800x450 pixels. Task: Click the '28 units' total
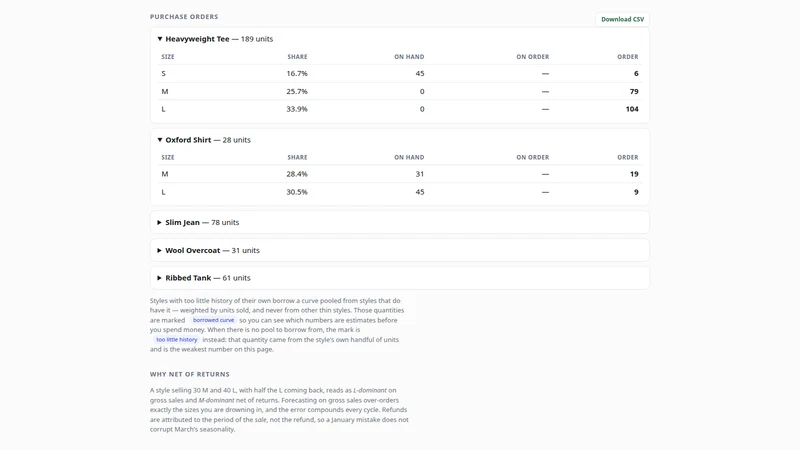coord(236,140)
